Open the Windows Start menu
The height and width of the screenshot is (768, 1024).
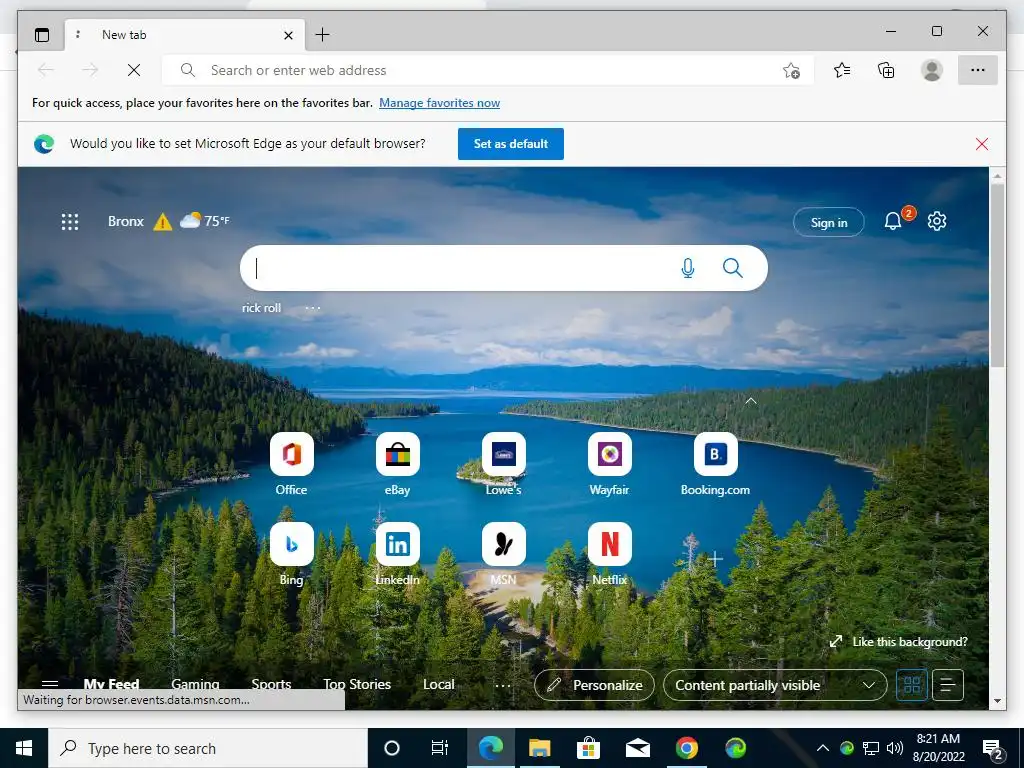click(24, 748)
